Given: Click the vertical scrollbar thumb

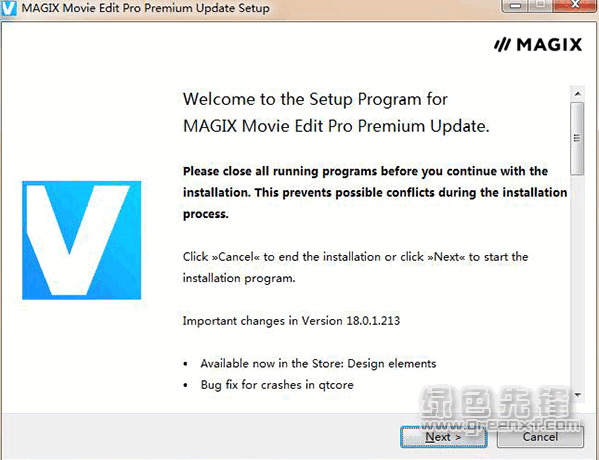Looking at the screenshot, I should click(578, 138).
